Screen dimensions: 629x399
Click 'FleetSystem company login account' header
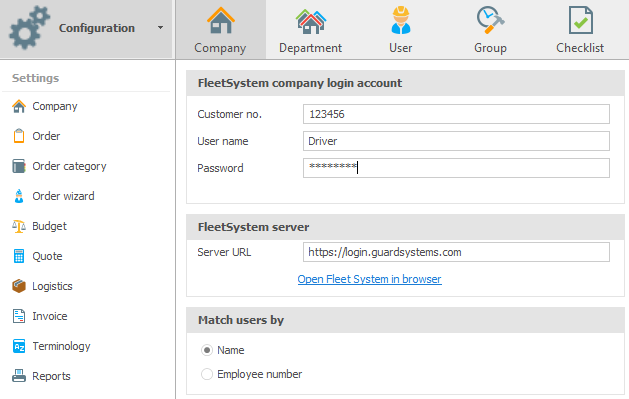300,83
